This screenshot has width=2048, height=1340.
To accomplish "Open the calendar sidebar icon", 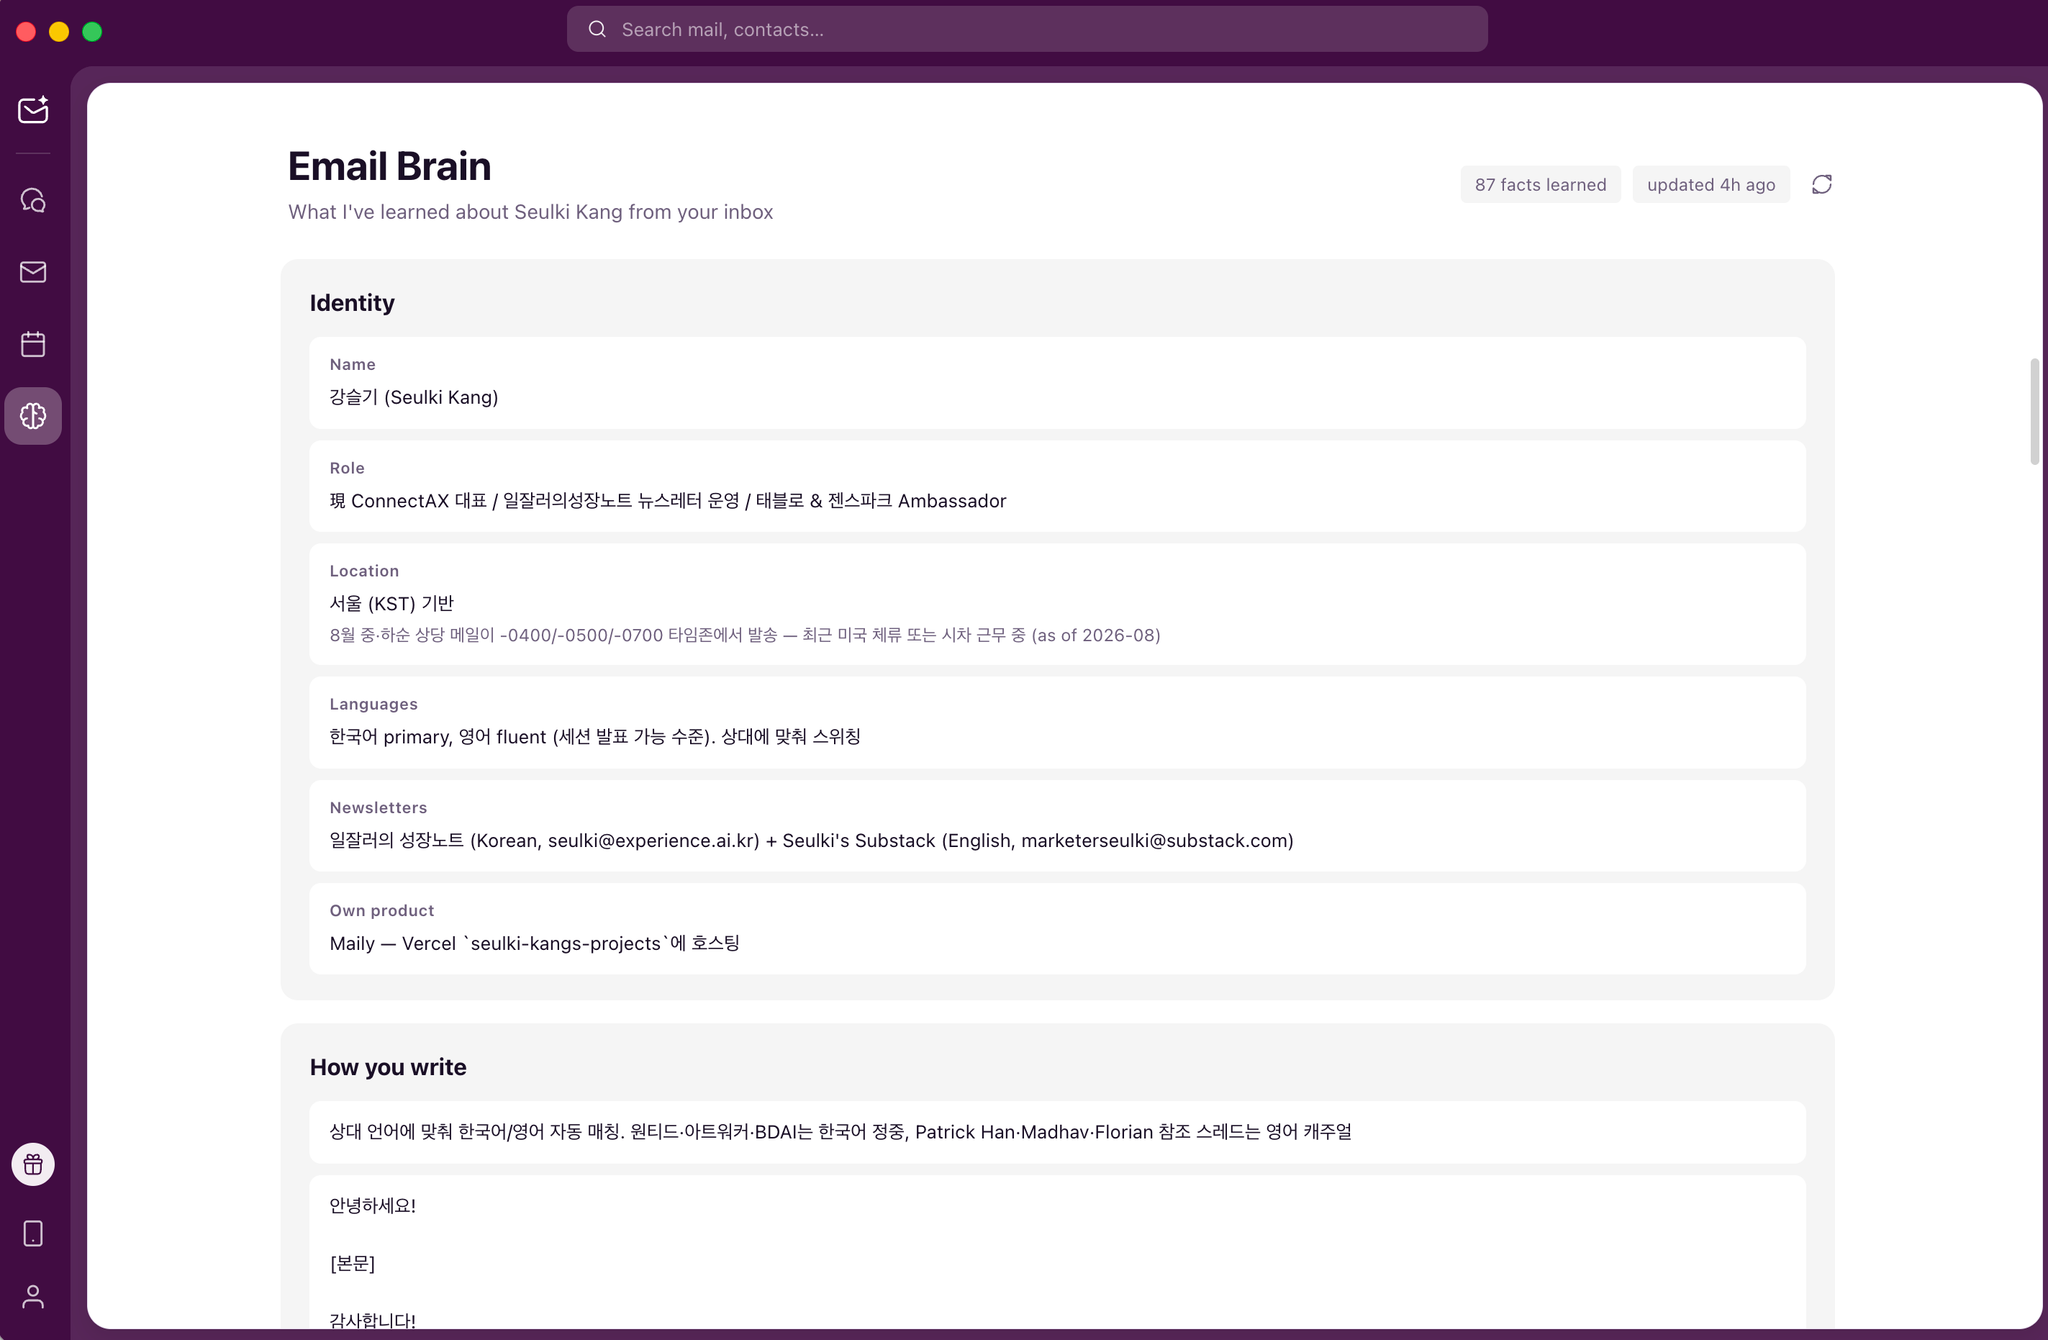I will [33, 344].
